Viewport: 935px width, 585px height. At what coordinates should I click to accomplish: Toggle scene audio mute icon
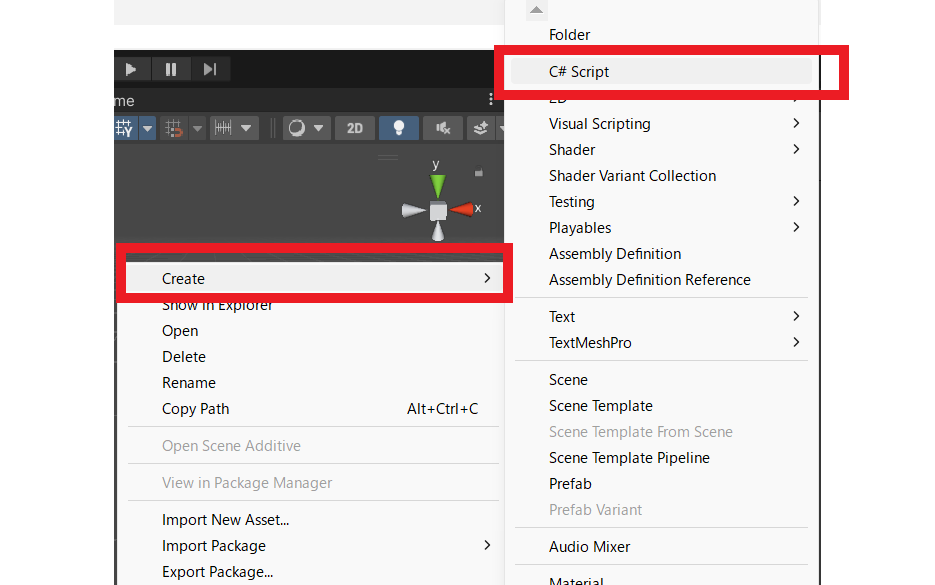(442, 128)
